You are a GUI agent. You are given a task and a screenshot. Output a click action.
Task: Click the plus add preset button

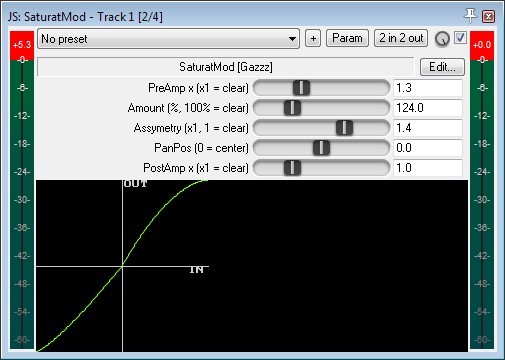point(313,38)
